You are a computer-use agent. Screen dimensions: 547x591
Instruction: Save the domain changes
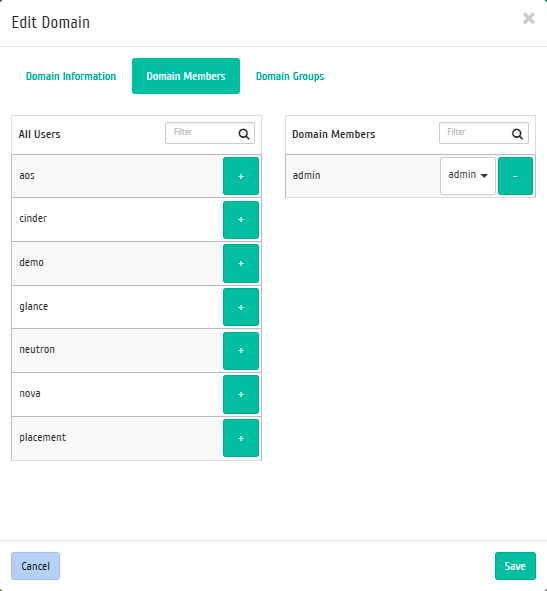515,566
